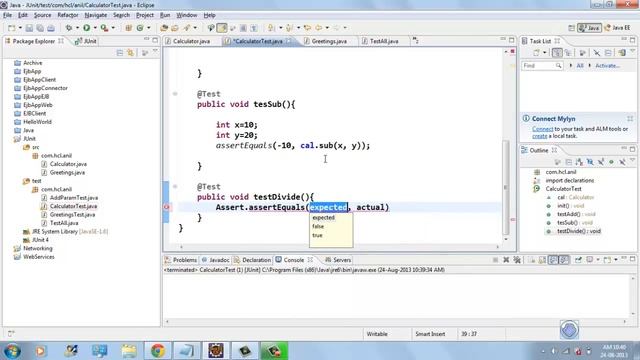Toggle Categorized presentation in Task List
The width and height of the screenshot is (640, 360).
(557, 53)
